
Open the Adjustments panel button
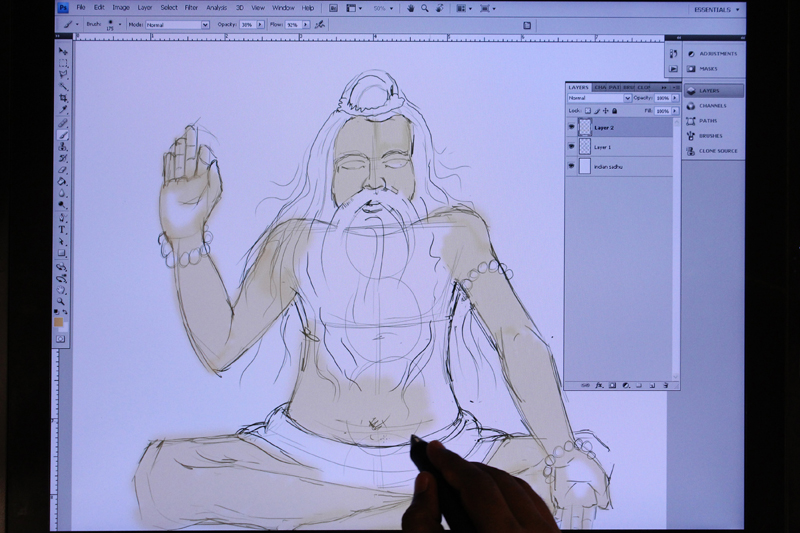tap(717, 54)
